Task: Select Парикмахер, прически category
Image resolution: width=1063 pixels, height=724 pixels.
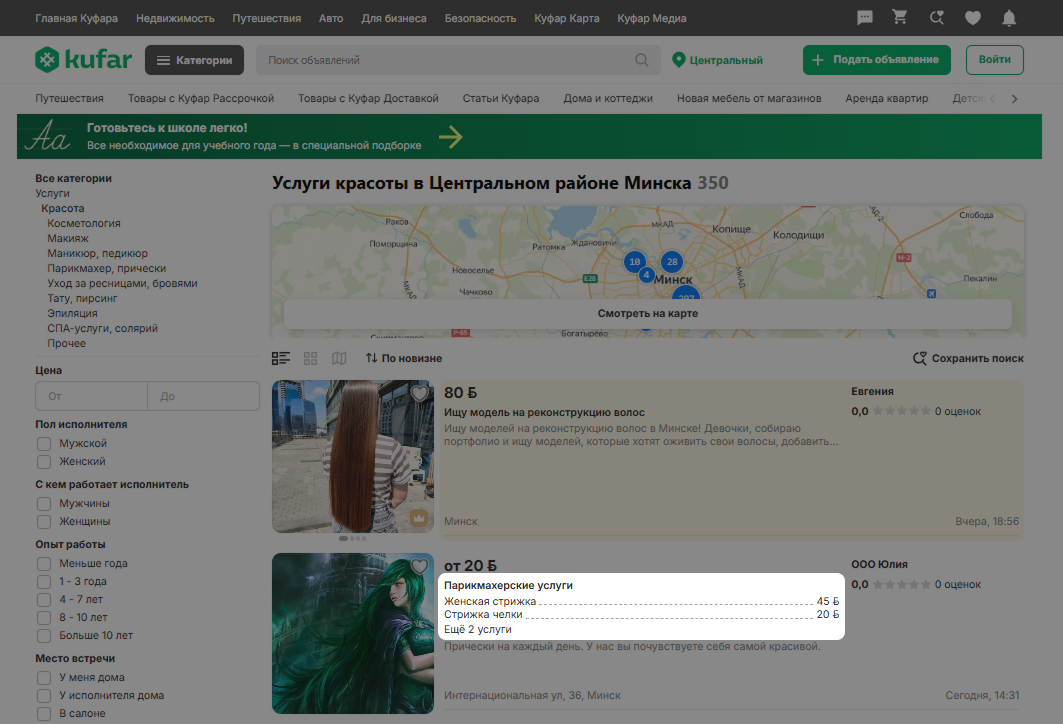Action: click(106, 268)
